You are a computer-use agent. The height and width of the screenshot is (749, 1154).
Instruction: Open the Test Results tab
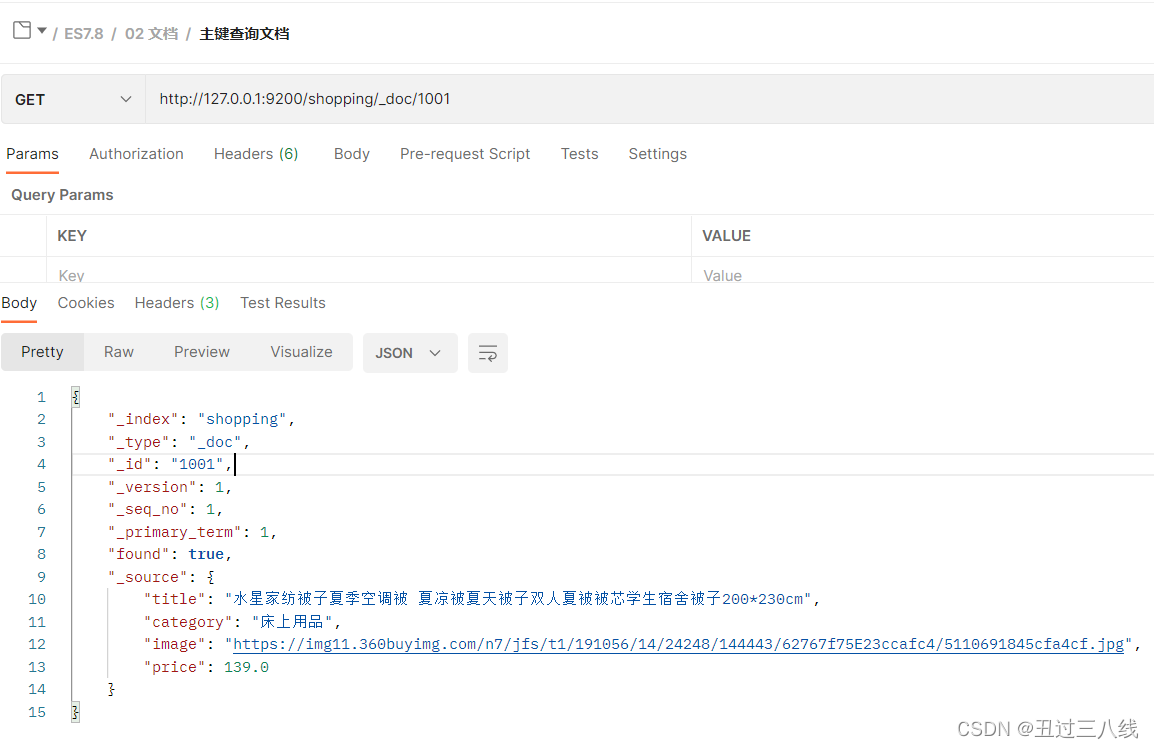coord(283,303)
